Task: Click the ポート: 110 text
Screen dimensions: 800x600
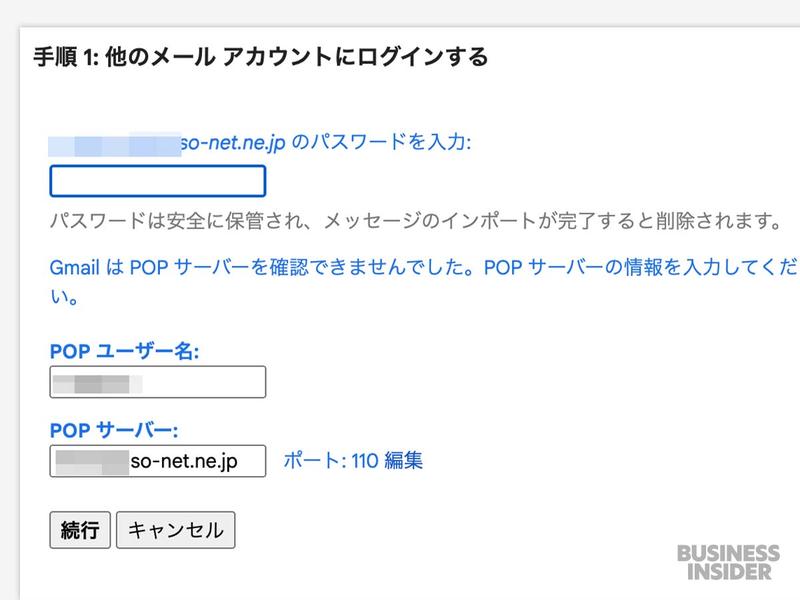Action: pos(331,460)
